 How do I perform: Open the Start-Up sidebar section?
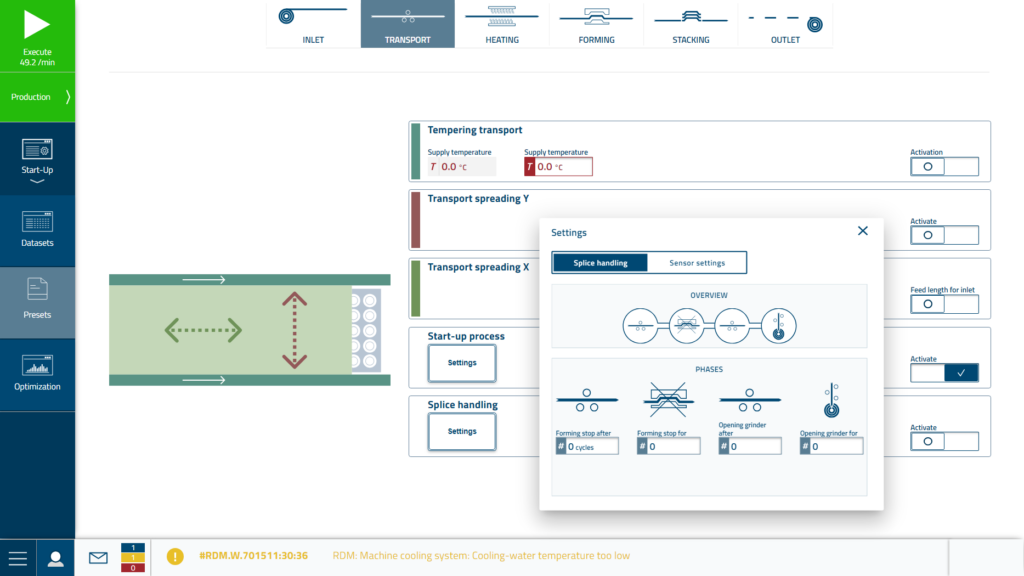click(37, 155)
